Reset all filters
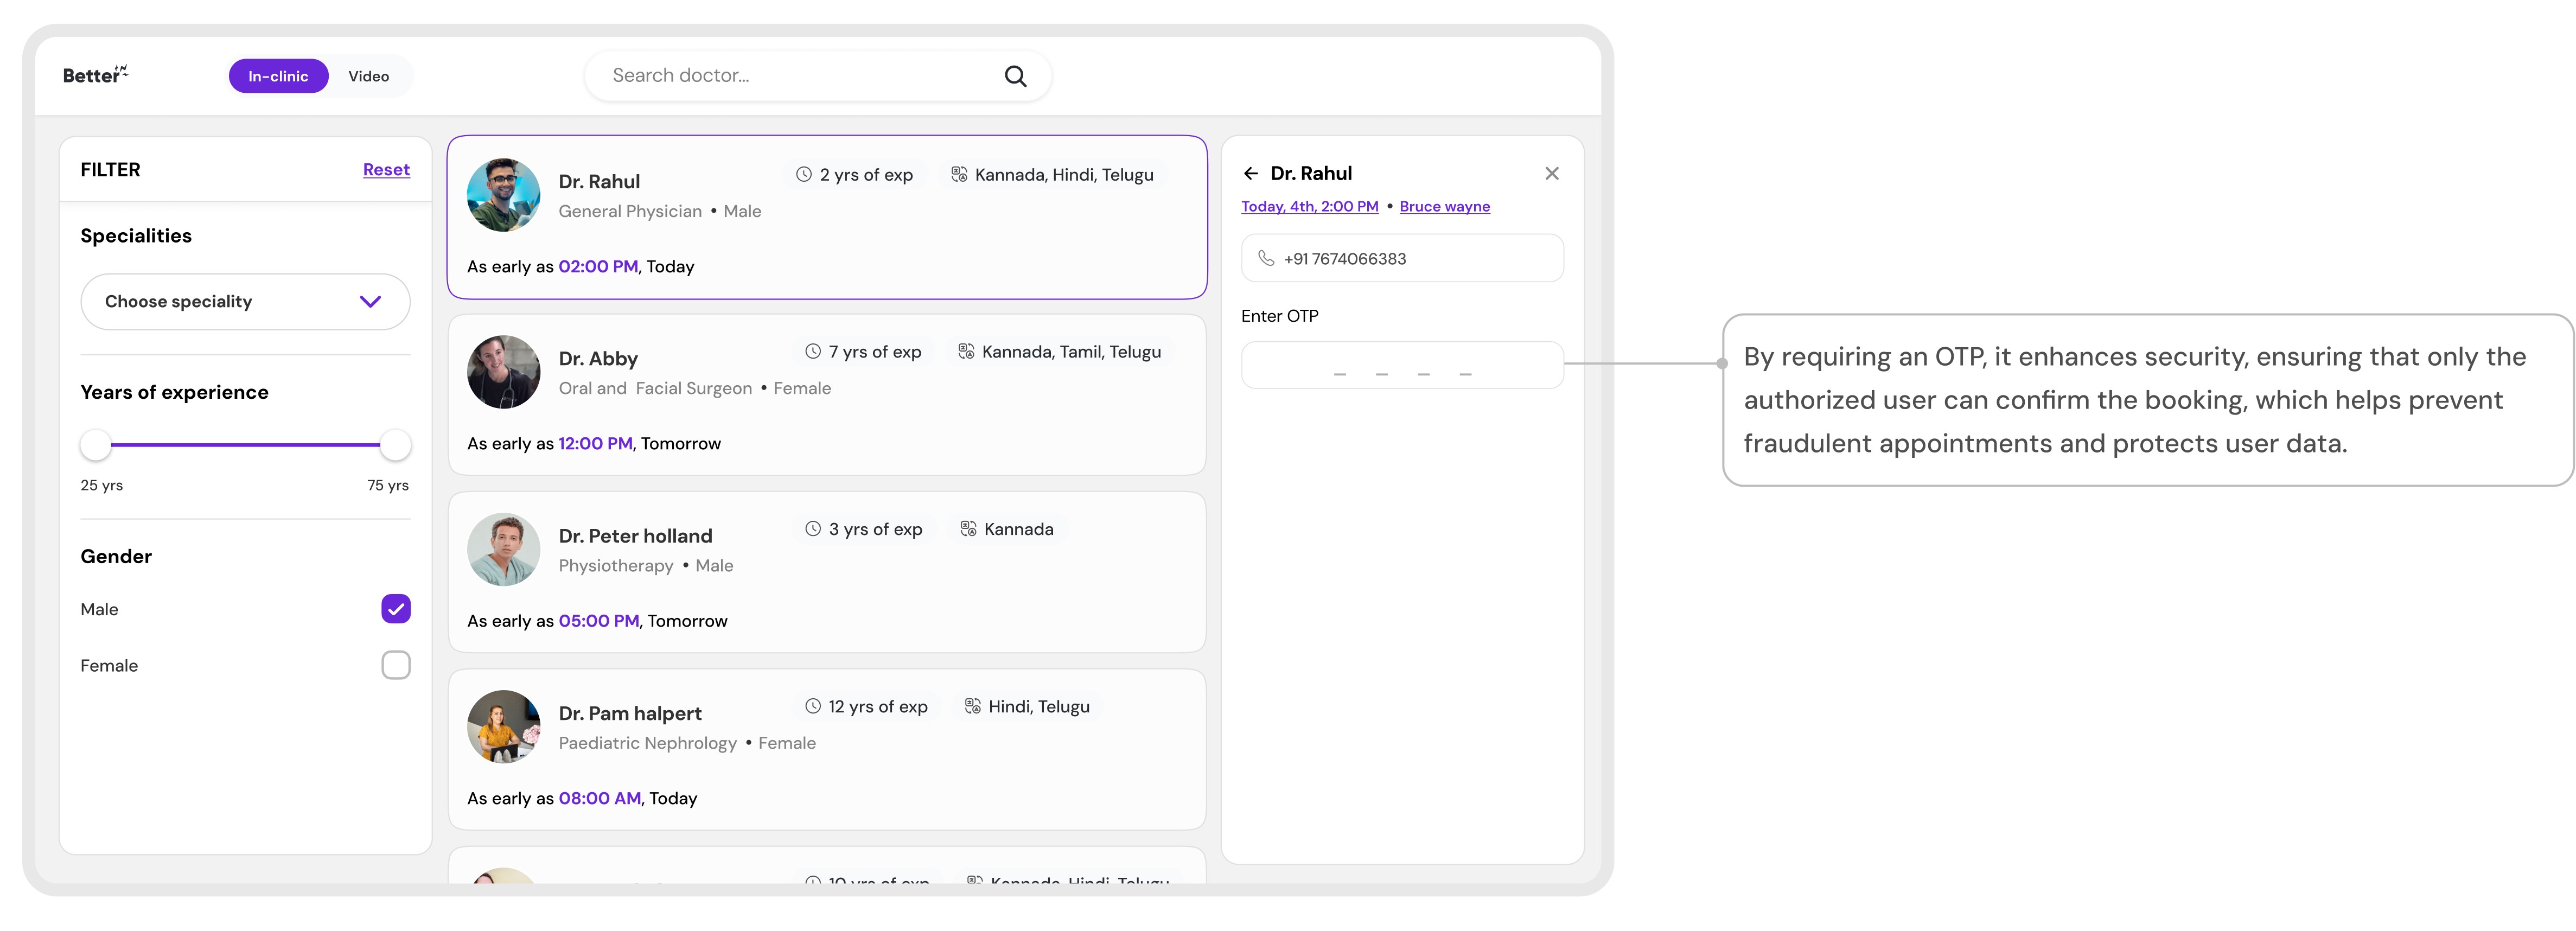The width and height of the screenshot is (2576, 931). [386, 170]
